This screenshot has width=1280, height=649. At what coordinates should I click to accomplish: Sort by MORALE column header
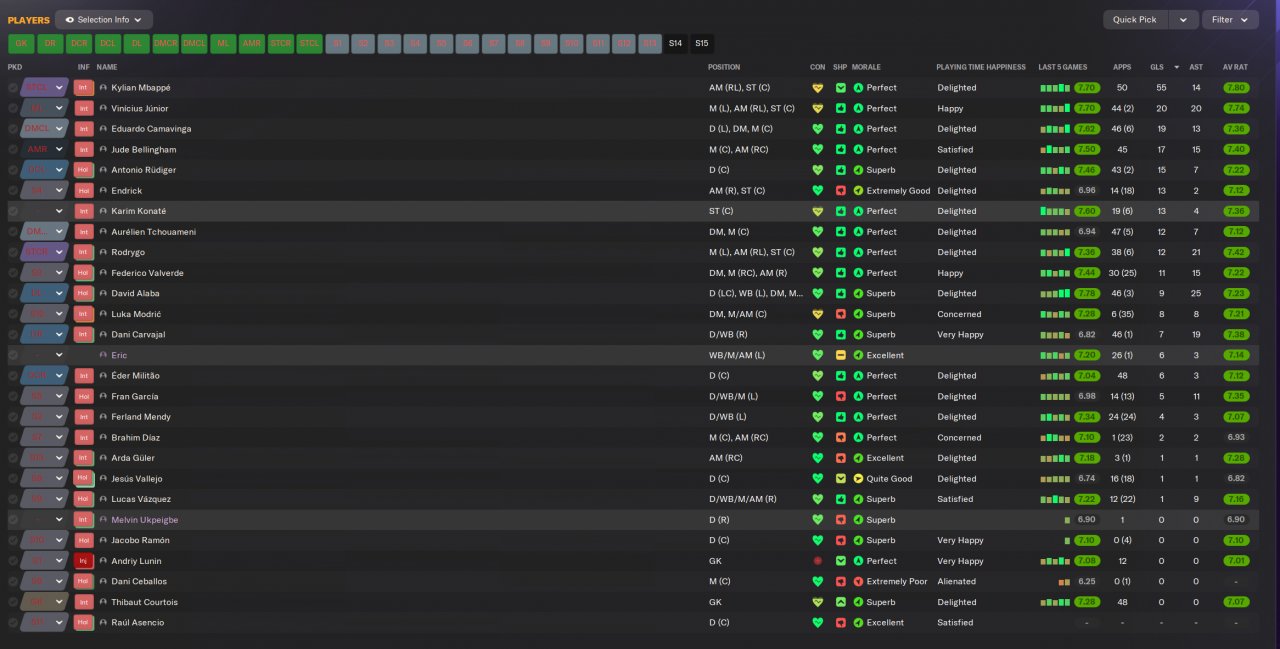pos(866,67)
